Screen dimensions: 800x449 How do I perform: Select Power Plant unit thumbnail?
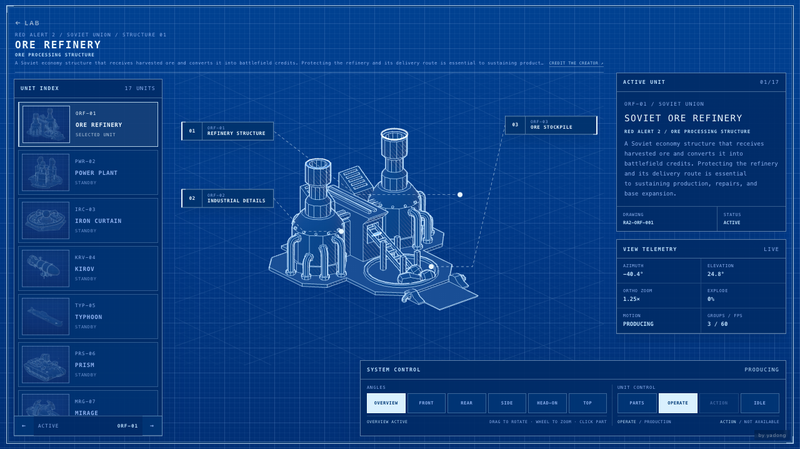click(x=46, y=172)
